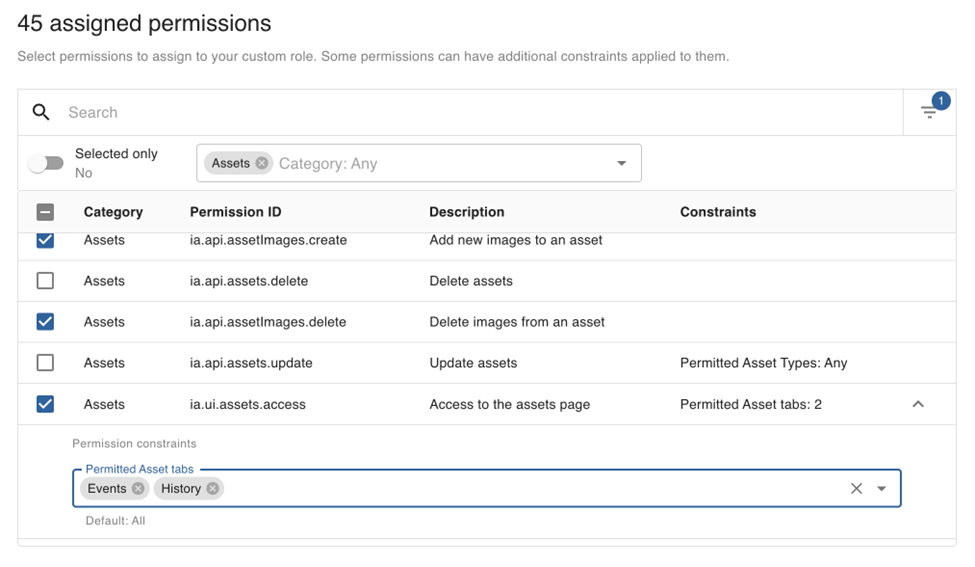Open the Category filter dropdown arrow
Viewport: 975px width, 567px height.
(x=621, y=163)
